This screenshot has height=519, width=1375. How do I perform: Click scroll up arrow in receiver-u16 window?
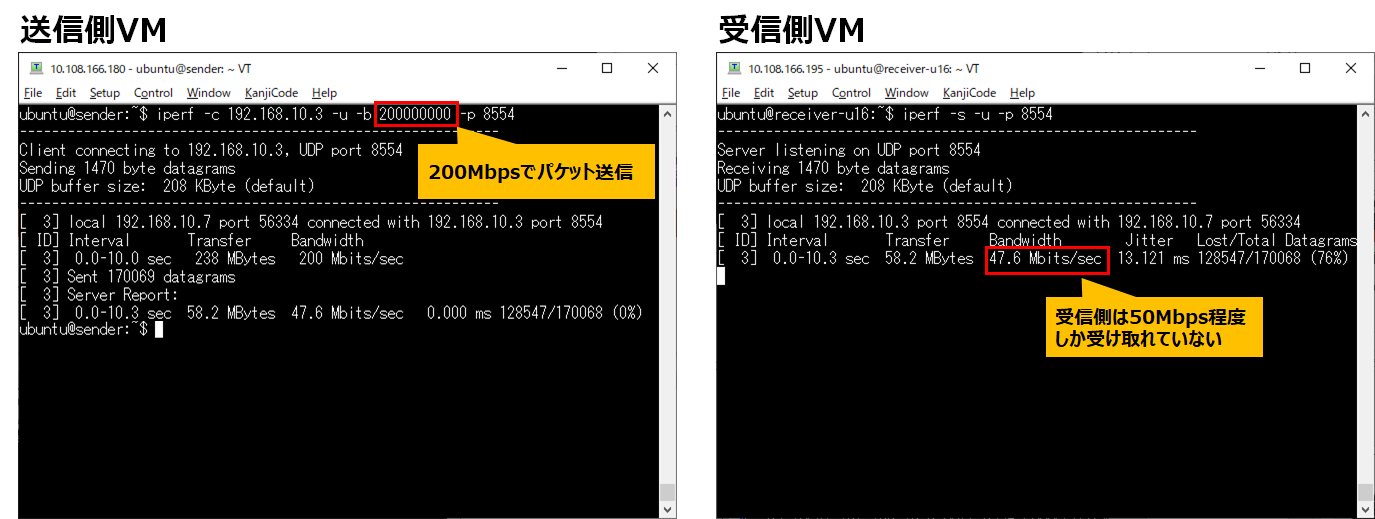pyautogui.click(x=1365, y=113)
